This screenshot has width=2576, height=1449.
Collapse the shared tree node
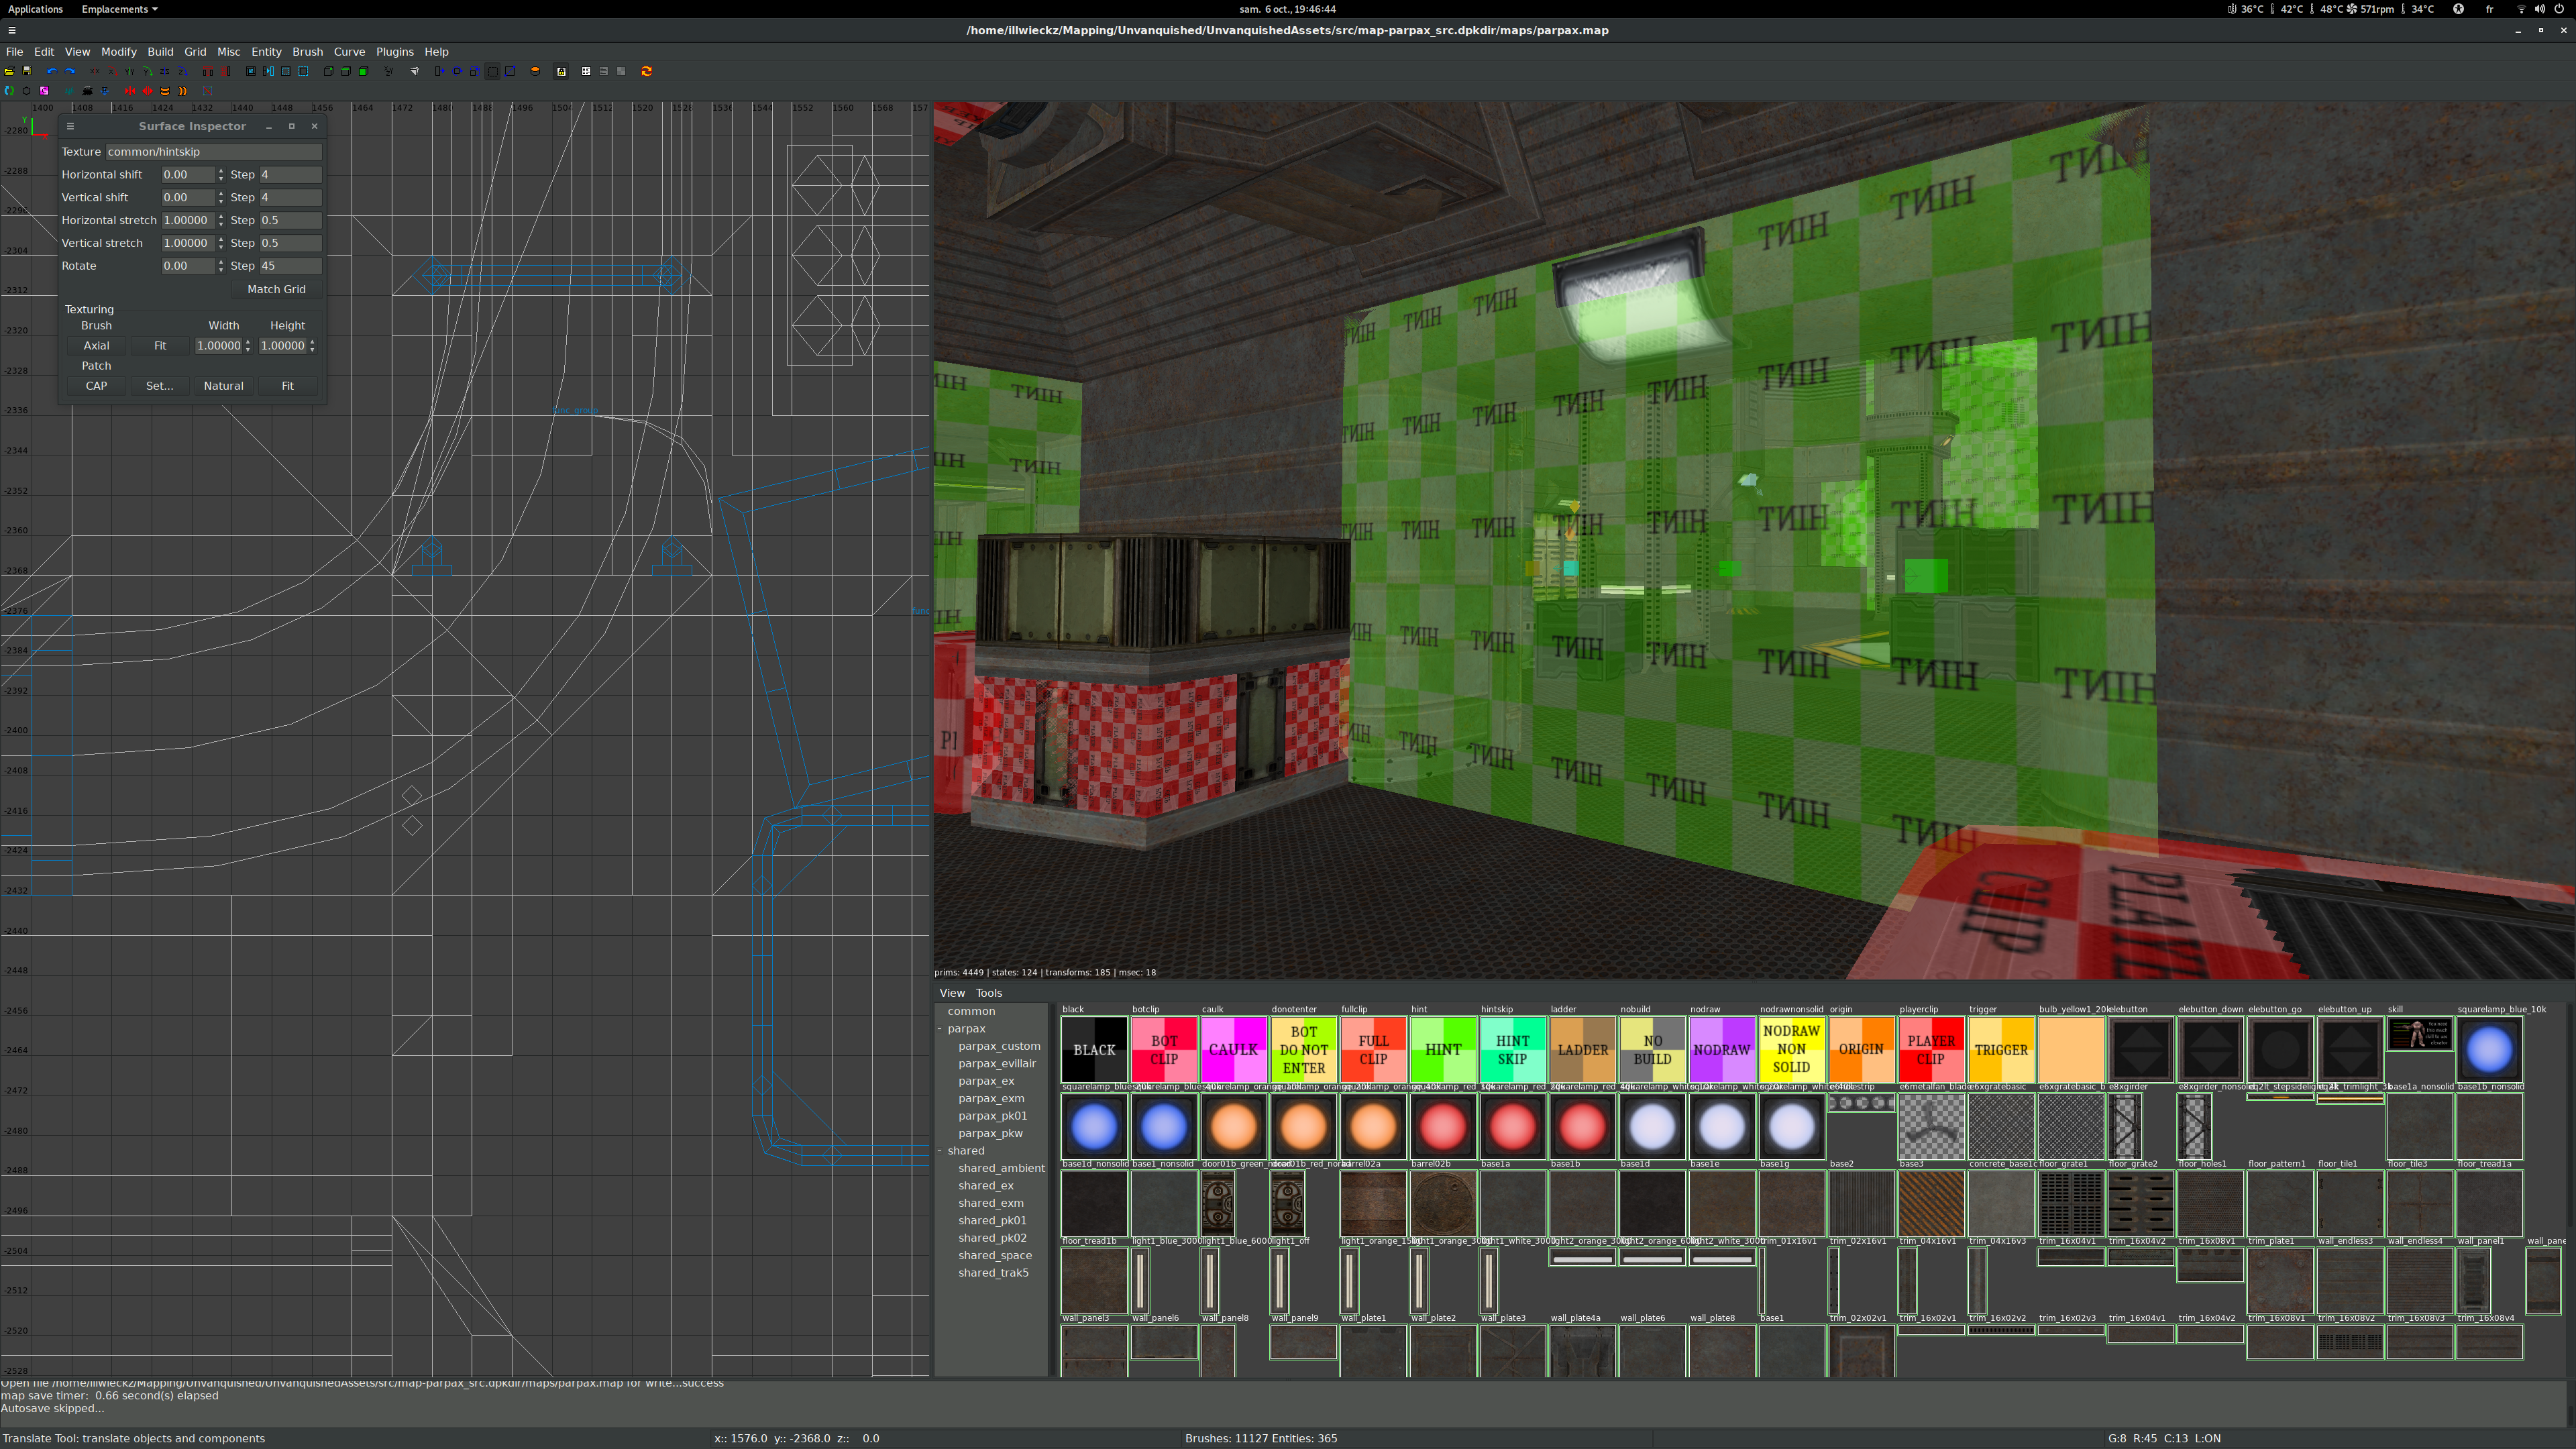(x=940, y=1151)
